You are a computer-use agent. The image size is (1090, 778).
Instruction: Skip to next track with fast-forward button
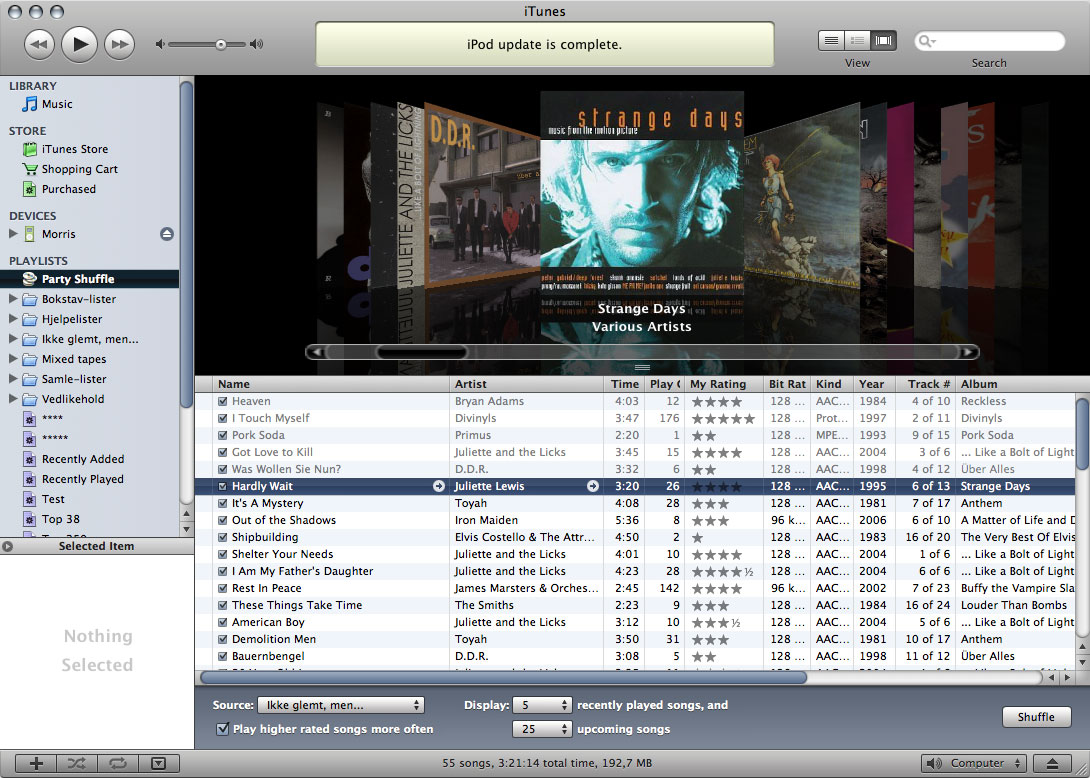point(119,44)
